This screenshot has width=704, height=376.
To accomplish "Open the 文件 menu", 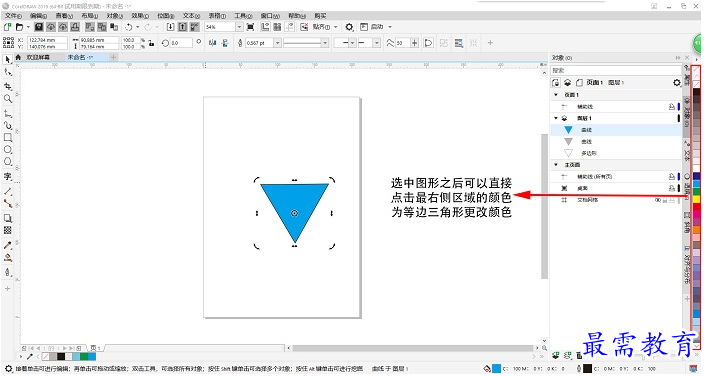I will click(13, 16).
